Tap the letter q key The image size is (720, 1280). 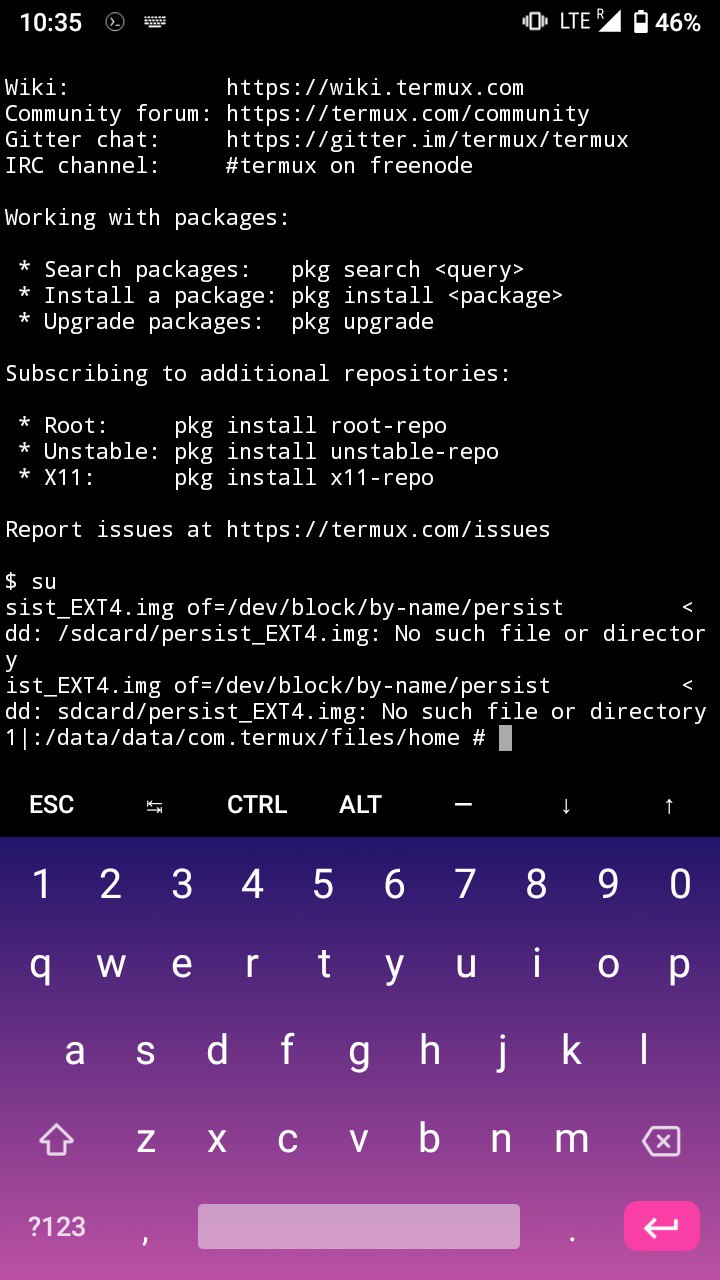40,966
